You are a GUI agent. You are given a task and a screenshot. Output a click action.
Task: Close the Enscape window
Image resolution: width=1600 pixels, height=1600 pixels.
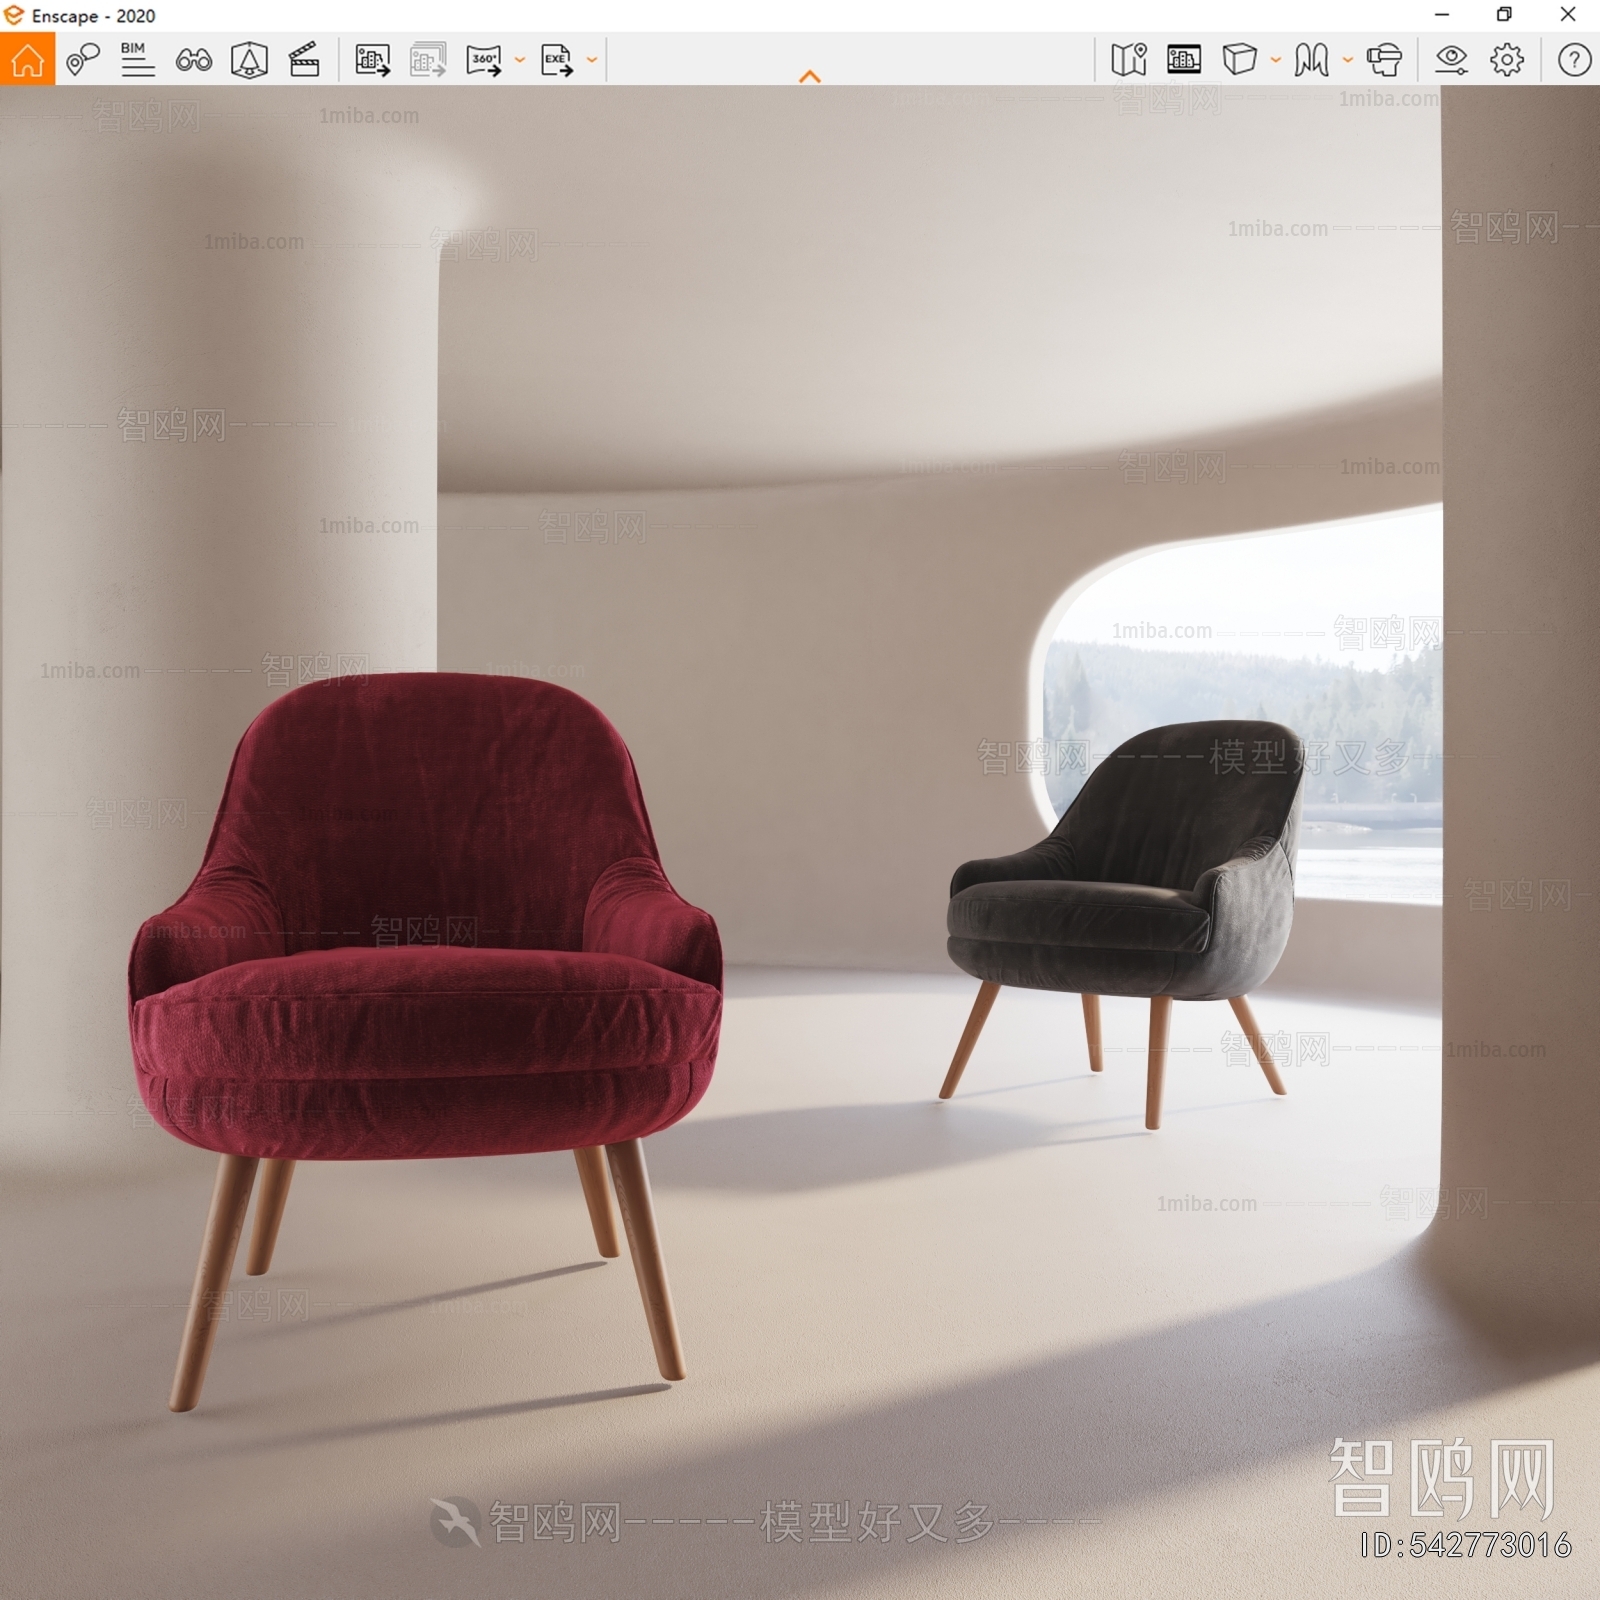1568,15
